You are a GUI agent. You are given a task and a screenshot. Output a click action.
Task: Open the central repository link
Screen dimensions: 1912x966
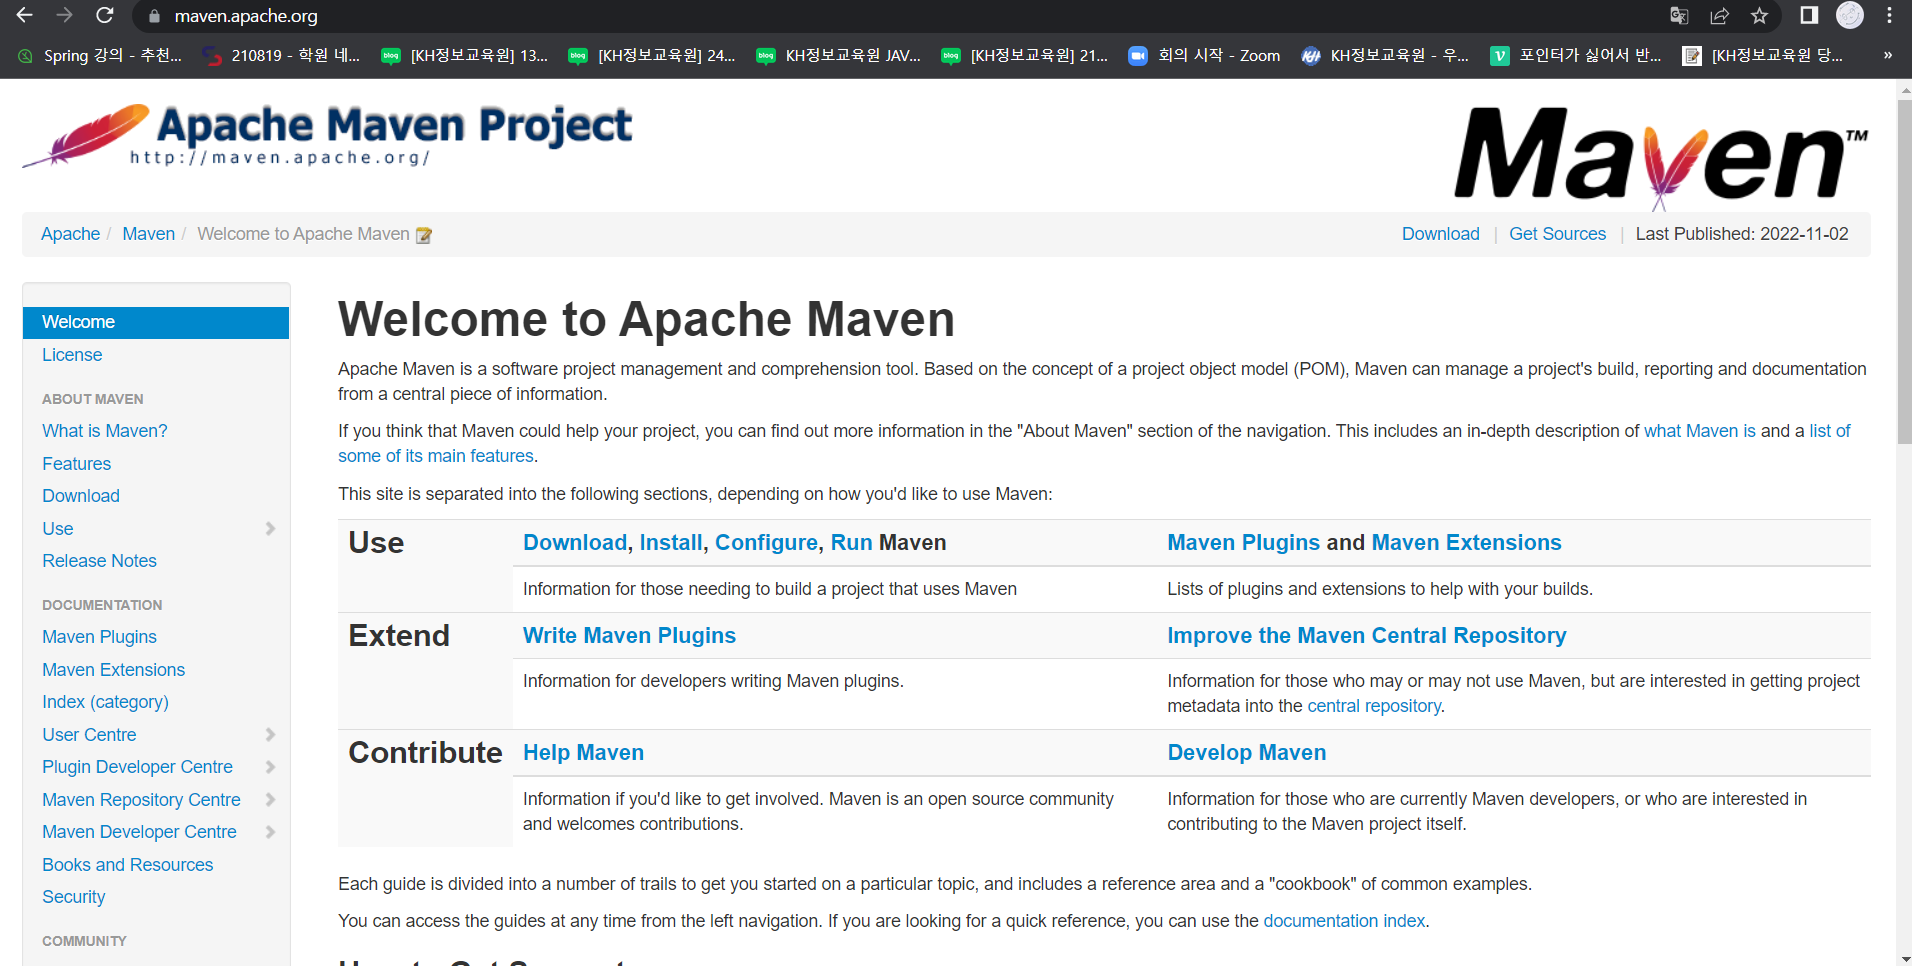click(1373, 705)
